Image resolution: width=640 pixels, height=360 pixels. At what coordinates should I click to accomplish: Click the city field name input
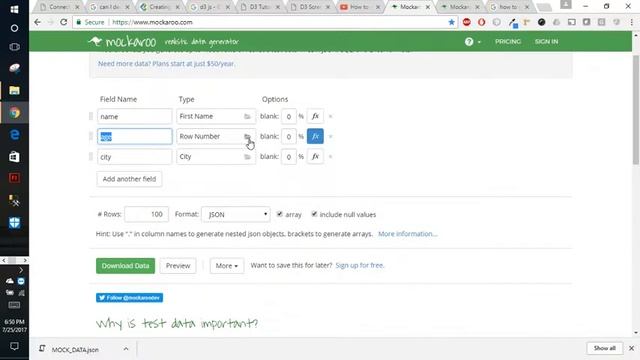click(x=135, y=157)
